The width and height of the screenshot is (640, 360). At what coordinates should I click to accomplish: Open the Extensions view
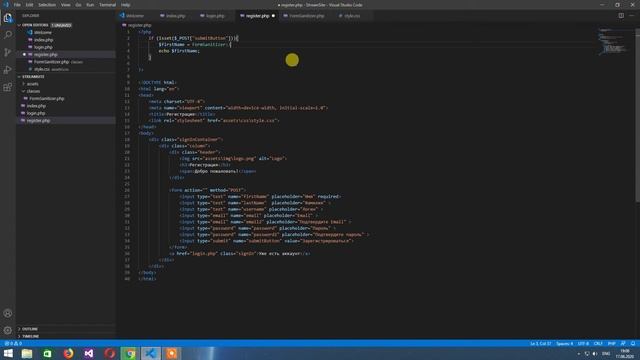(8, 87)
